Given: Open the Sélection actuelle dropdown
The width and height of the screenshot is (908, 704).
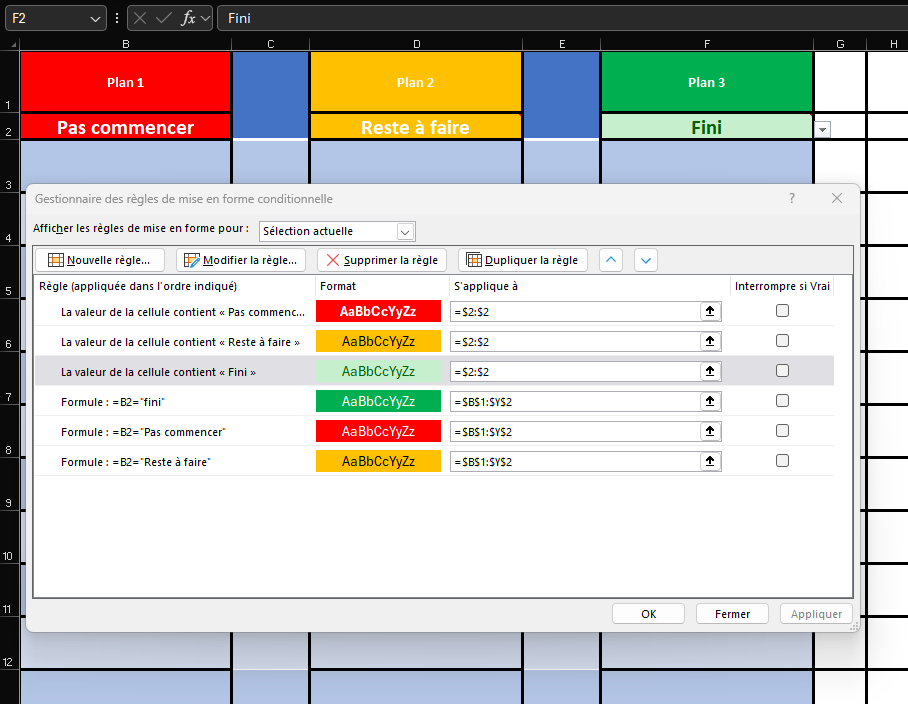Looking at the screenshot, I should 337,231.
